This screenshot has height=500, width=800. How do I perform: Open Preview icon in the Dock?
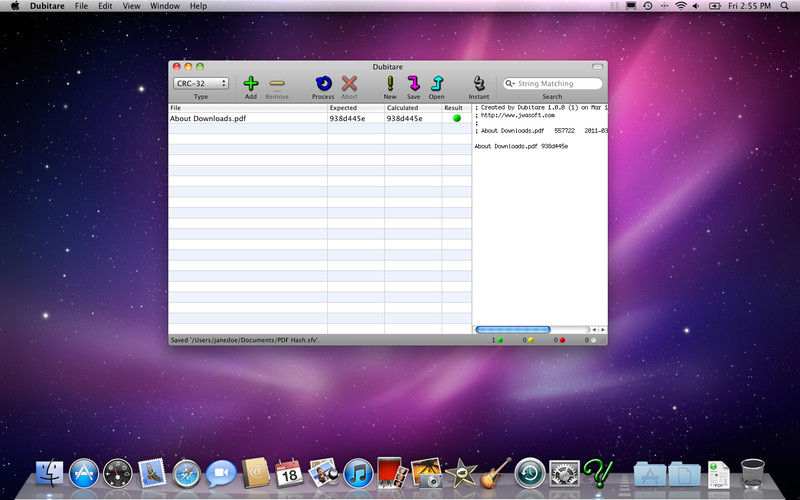[323, 472]
